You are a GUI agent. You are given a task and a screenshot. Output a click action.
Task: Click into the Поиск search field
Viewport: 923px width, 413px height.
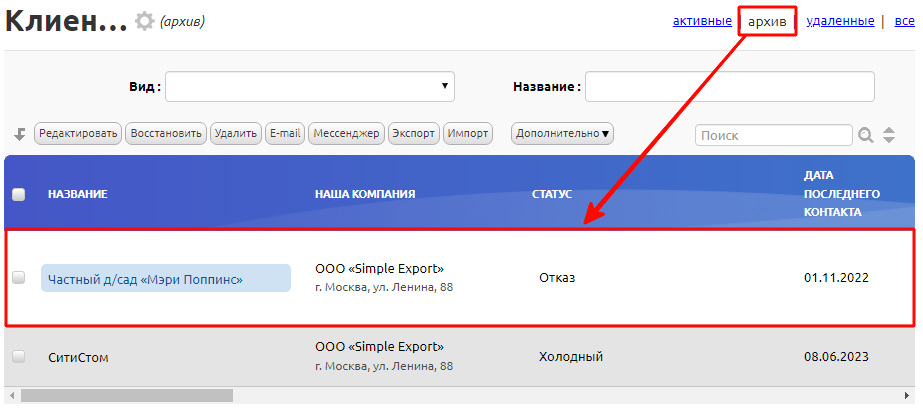[x=773, y=135]
